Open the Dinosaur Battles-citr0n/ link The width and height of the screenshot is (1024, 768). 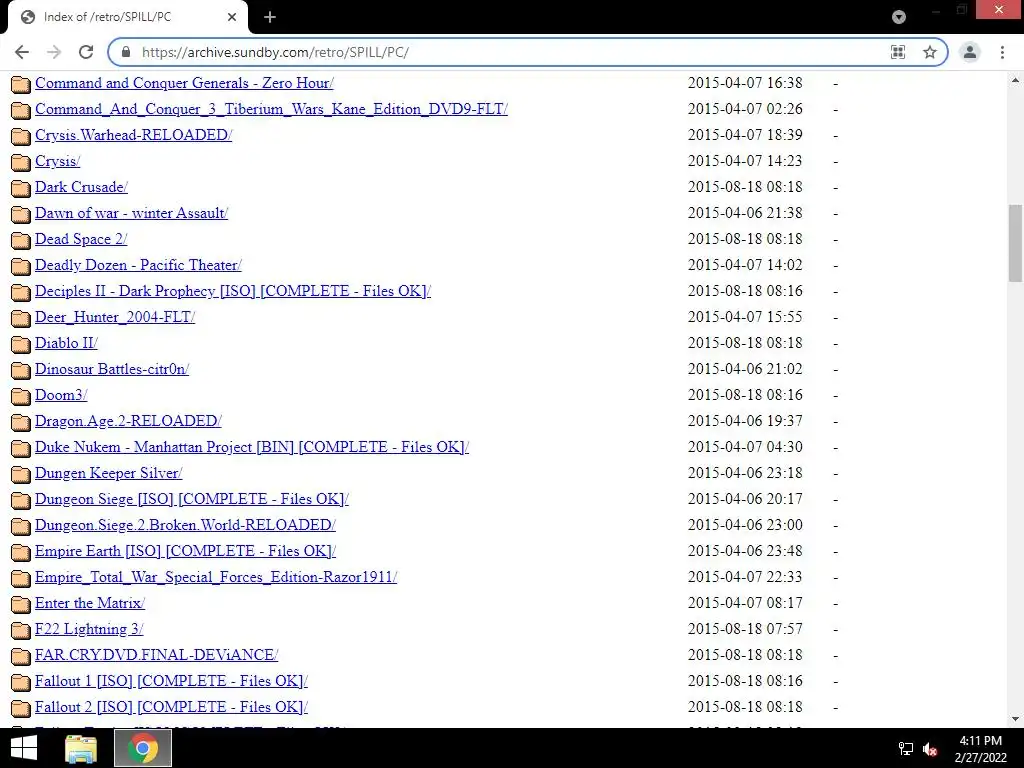(112, 369)
